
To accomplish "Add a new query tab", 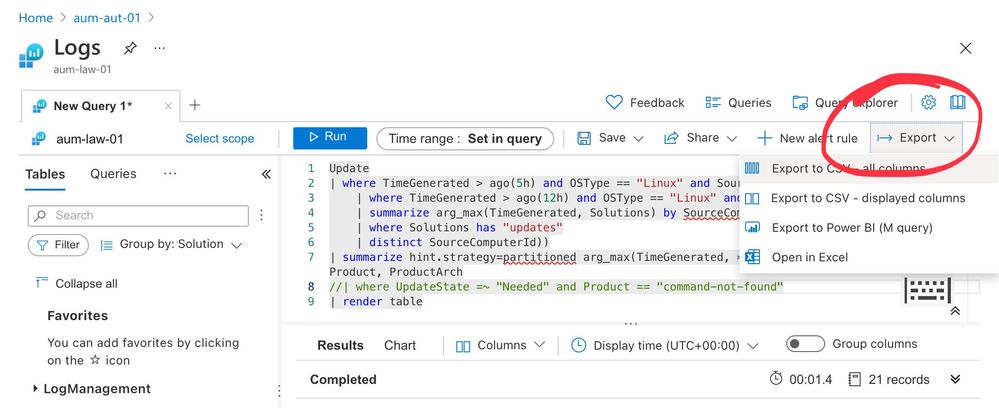I will [x=195, y=105].
